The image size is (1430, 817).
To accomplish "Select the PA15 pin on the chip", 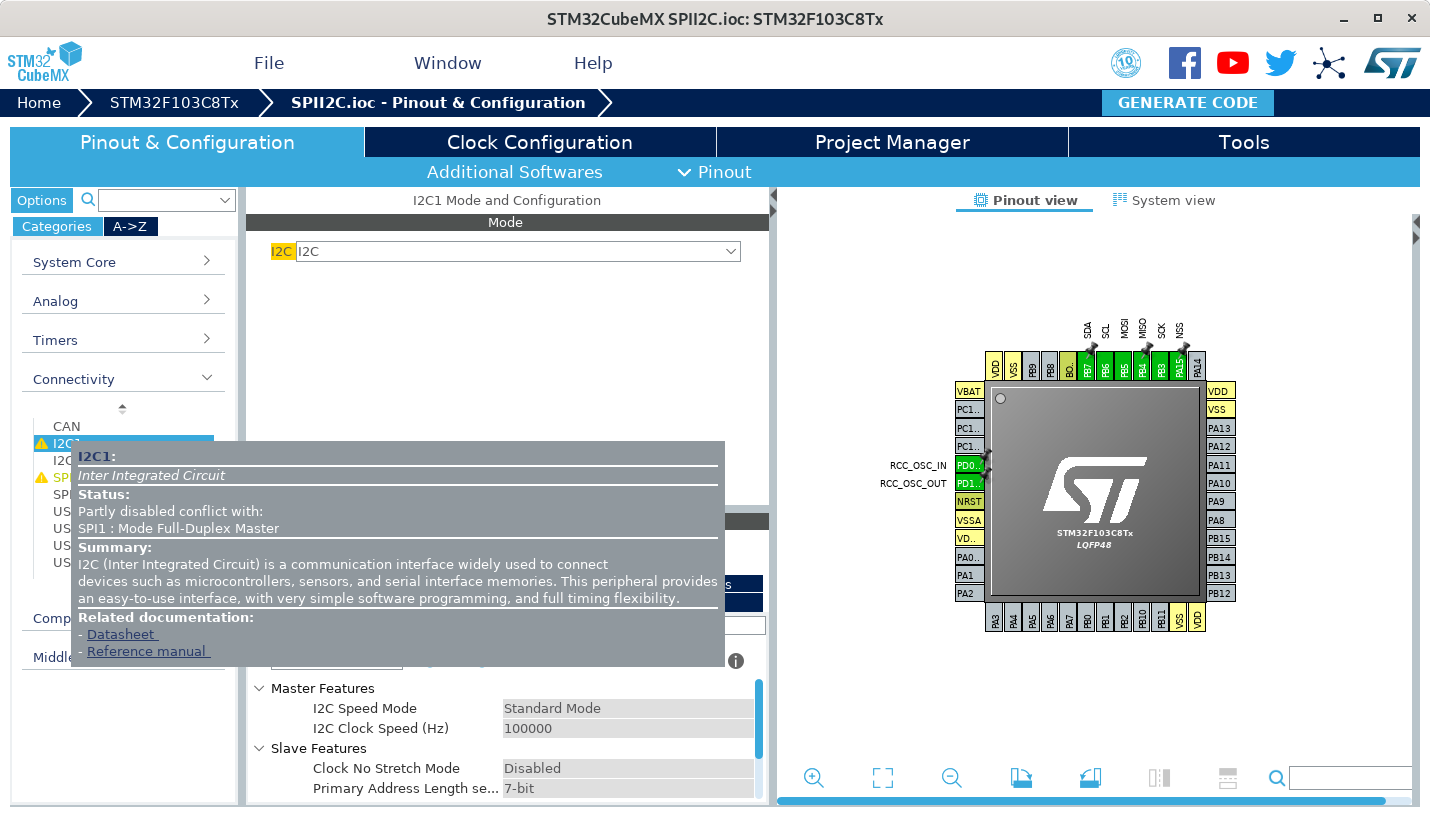I will pyautogui.click(x=1179, y=365).
